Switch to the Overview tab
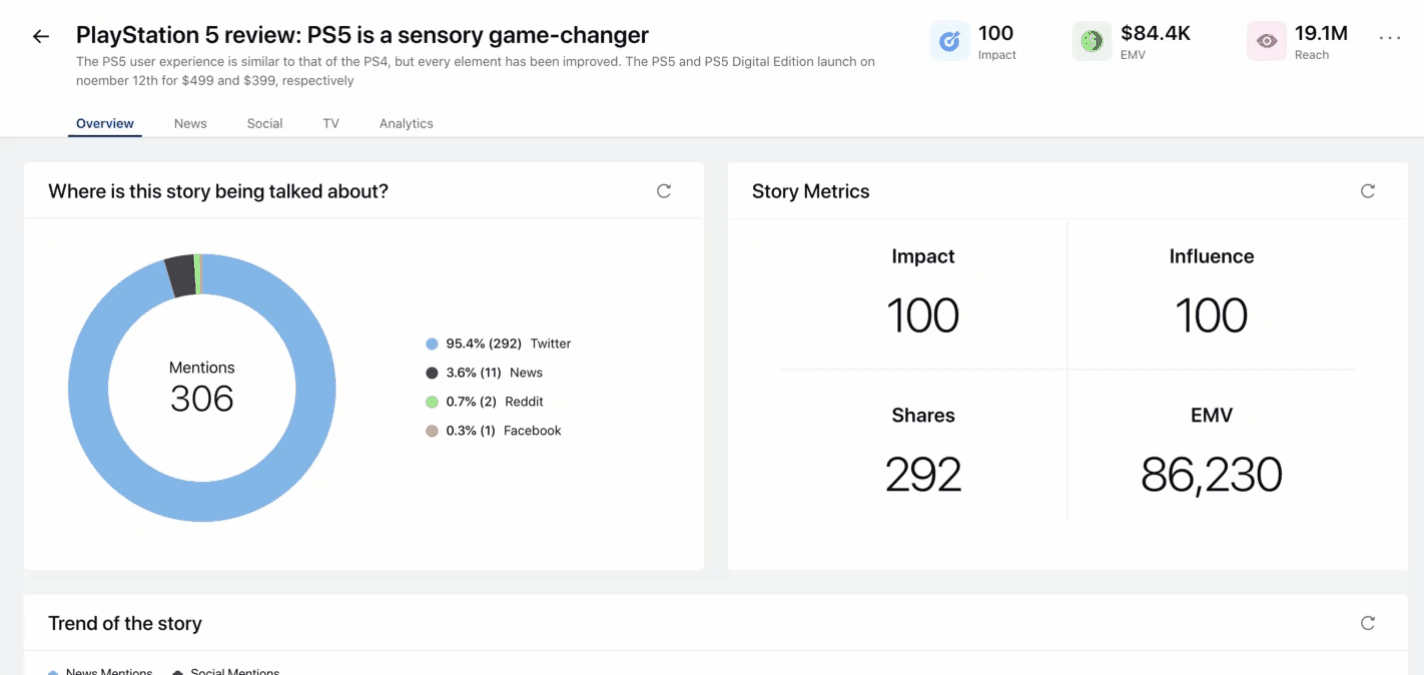The height and width of the screenshot is (675, 1424). click(105, 124)
